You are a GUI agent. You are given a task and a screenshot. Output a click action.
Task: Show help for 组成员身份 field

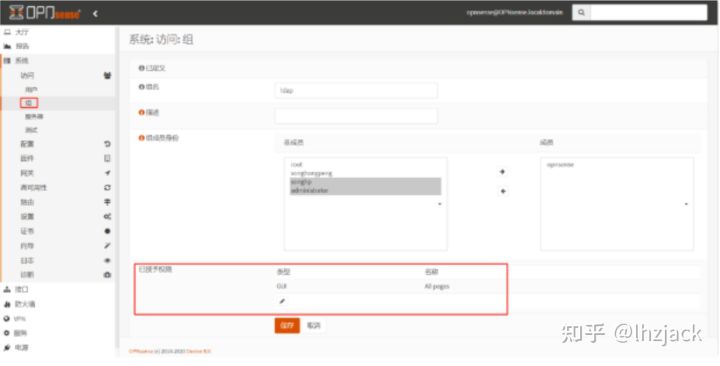pos(141,138)
